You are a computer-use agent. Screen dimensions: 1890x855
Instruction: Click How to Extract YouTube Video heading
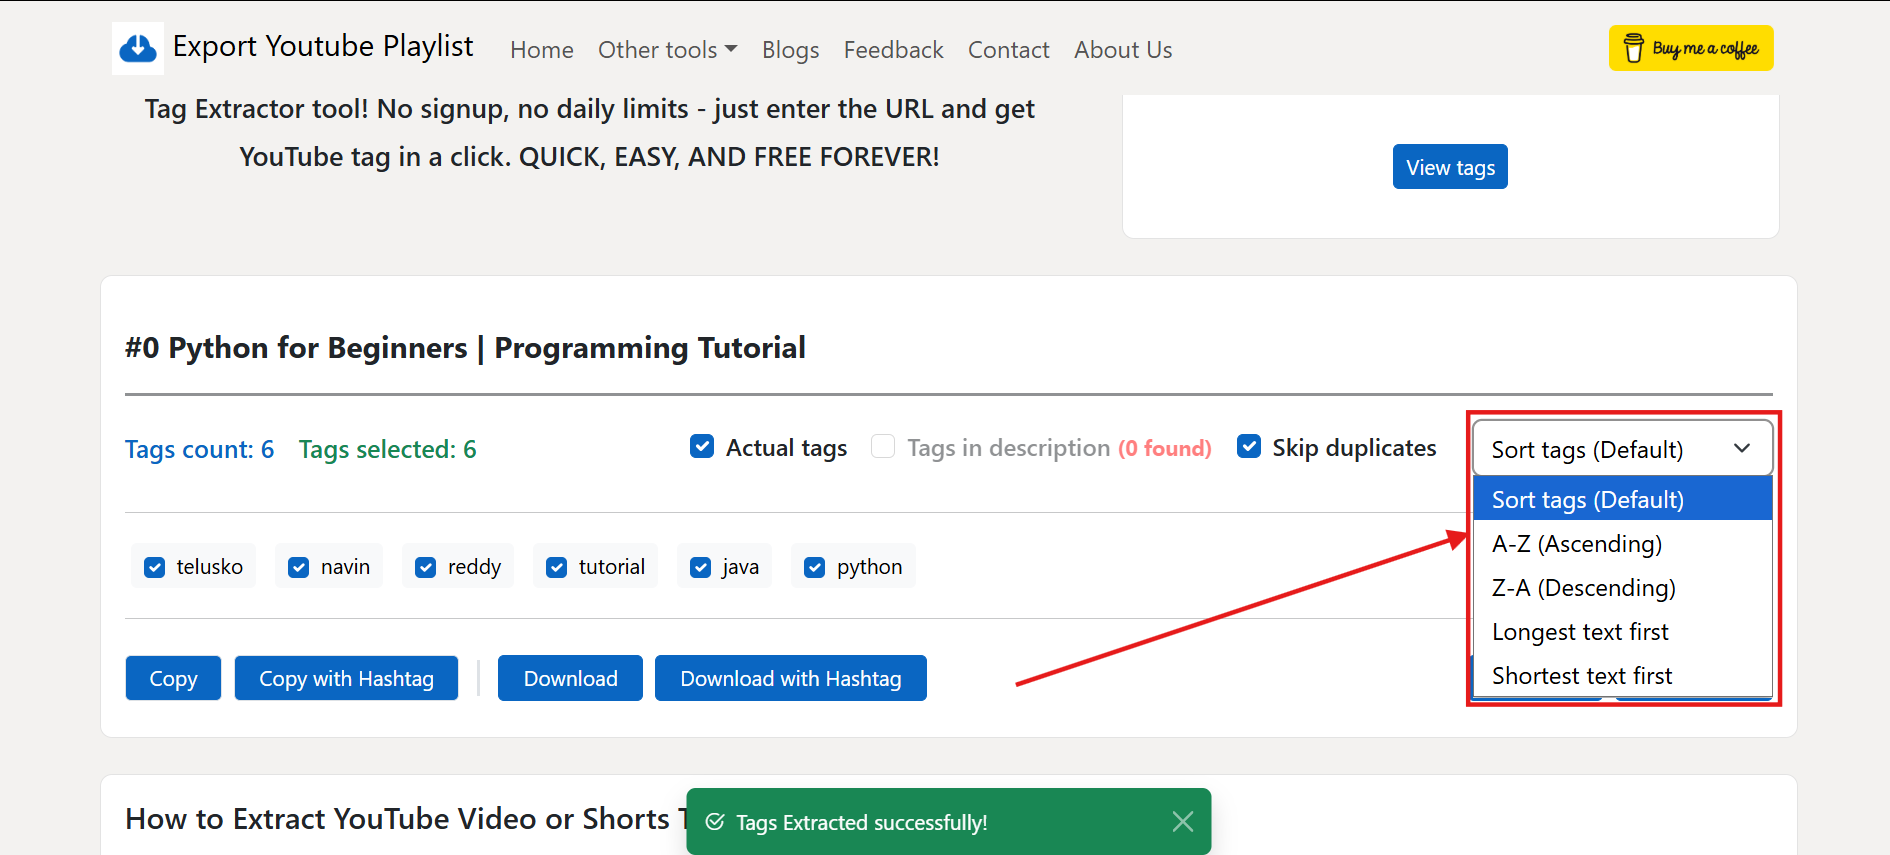(x=406, y=818)
